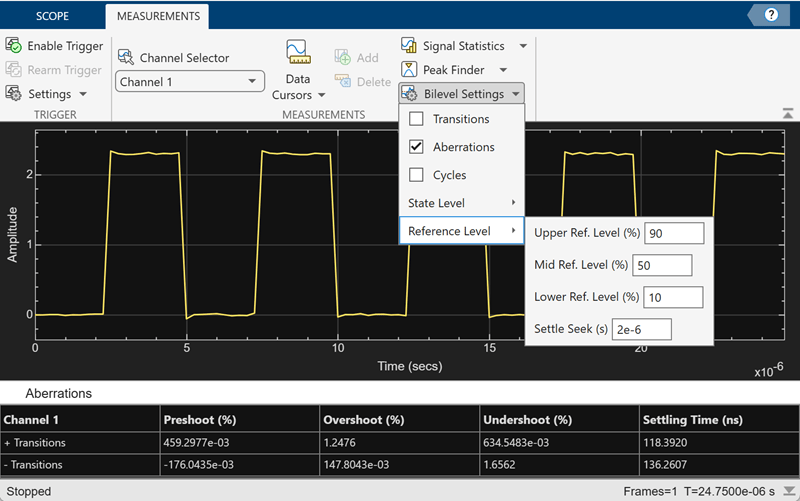Expand the Data Cursors dropdown arrow
The width and height of the screenshot is (800, 501).
click(321, 95)
